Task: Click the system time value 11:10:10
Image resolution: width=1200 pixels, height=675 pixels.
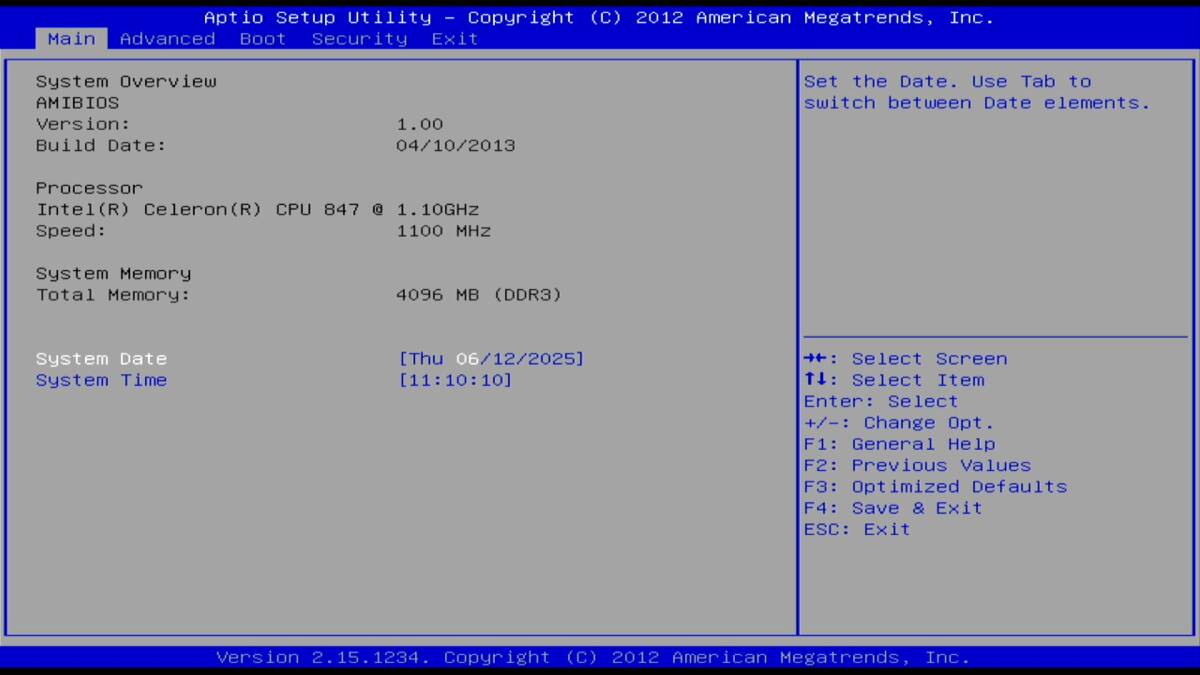Action: (455, 380)
